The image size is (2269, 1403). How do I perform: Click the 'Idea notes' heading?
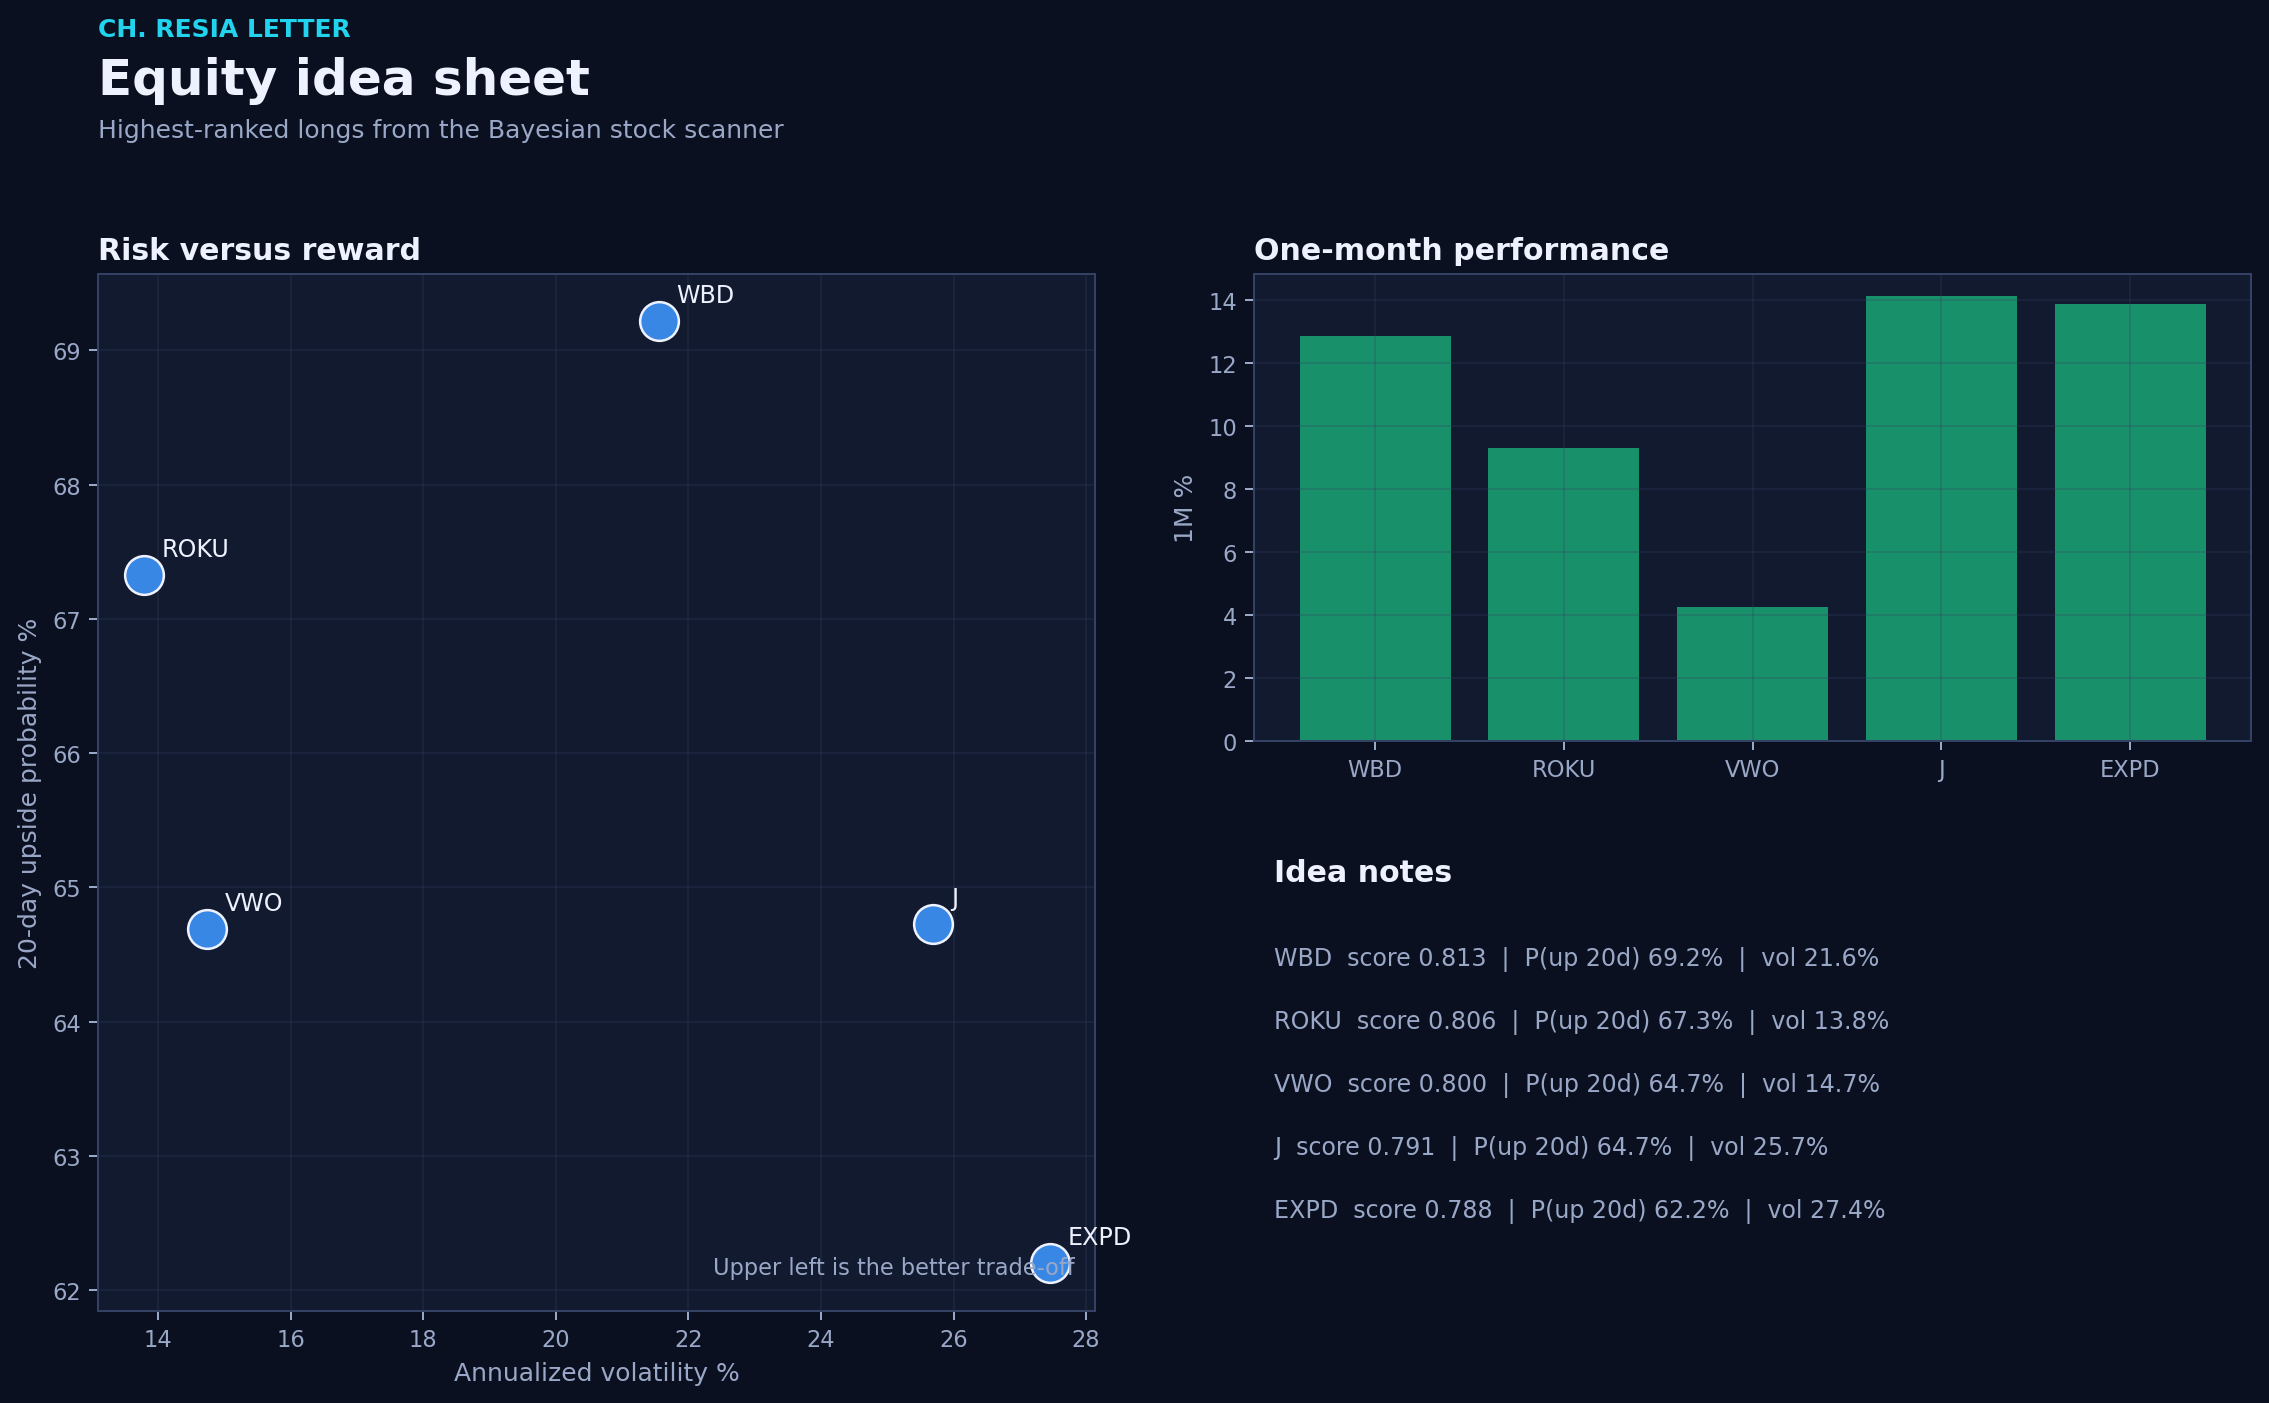click(x=1362, y=872)
